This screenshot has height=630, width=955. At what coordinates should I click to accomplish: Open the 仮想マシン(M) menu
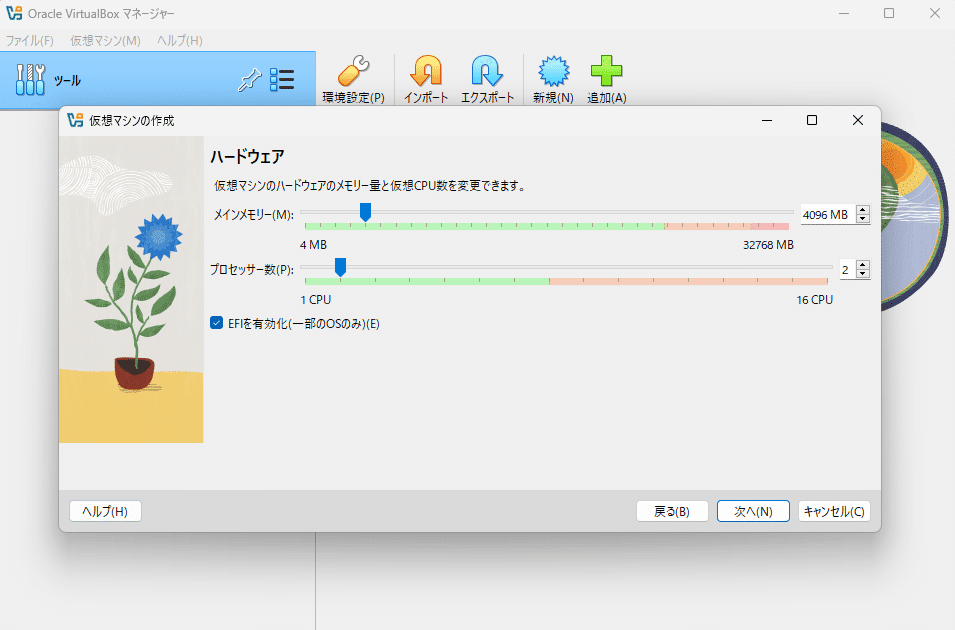coord(105,40)
